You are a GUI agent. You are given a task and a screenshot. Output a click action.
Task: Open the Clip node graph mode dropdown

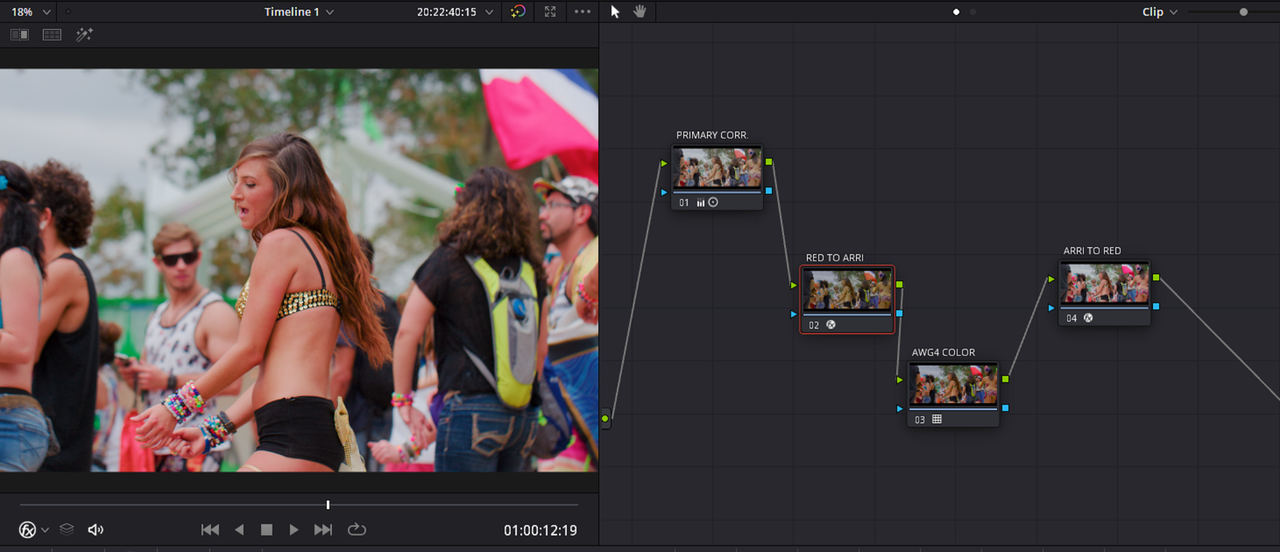1160,12
